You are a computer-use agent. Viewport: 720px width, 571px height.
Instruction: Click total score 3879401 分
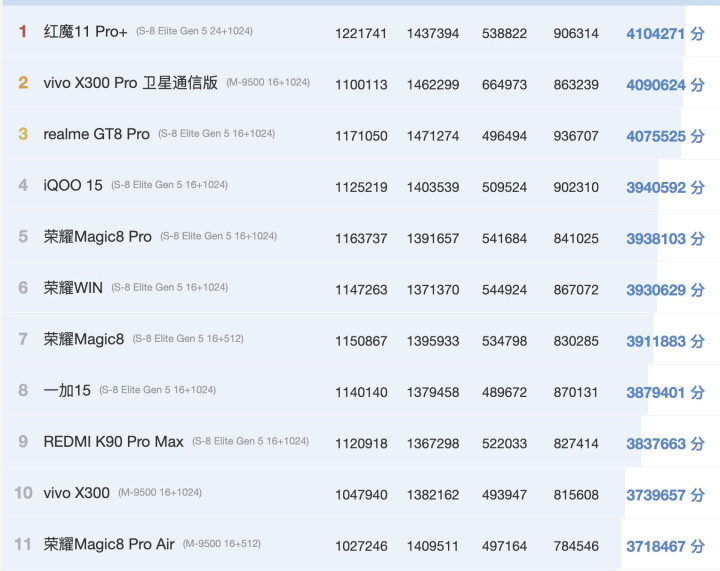[x=665, y=392]
